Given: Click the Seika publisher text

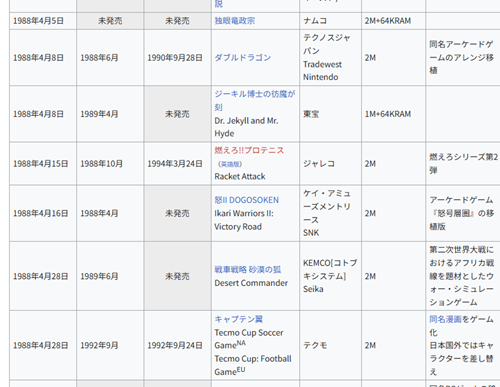Looking at the screenshot, I should [313, 289].
